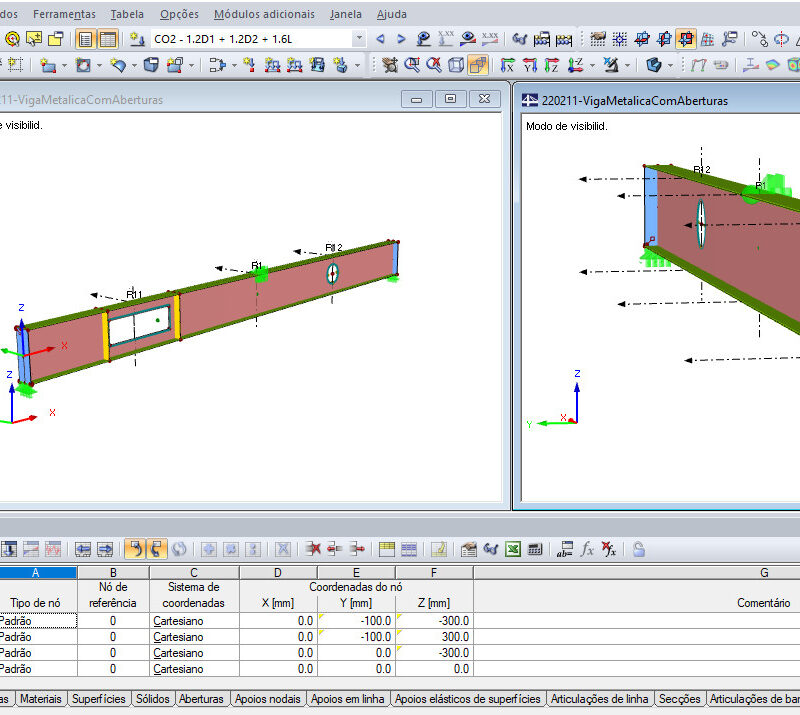Switch to the Sólidos tab
This screenshot has width=800, height=715.
[153, 699]
